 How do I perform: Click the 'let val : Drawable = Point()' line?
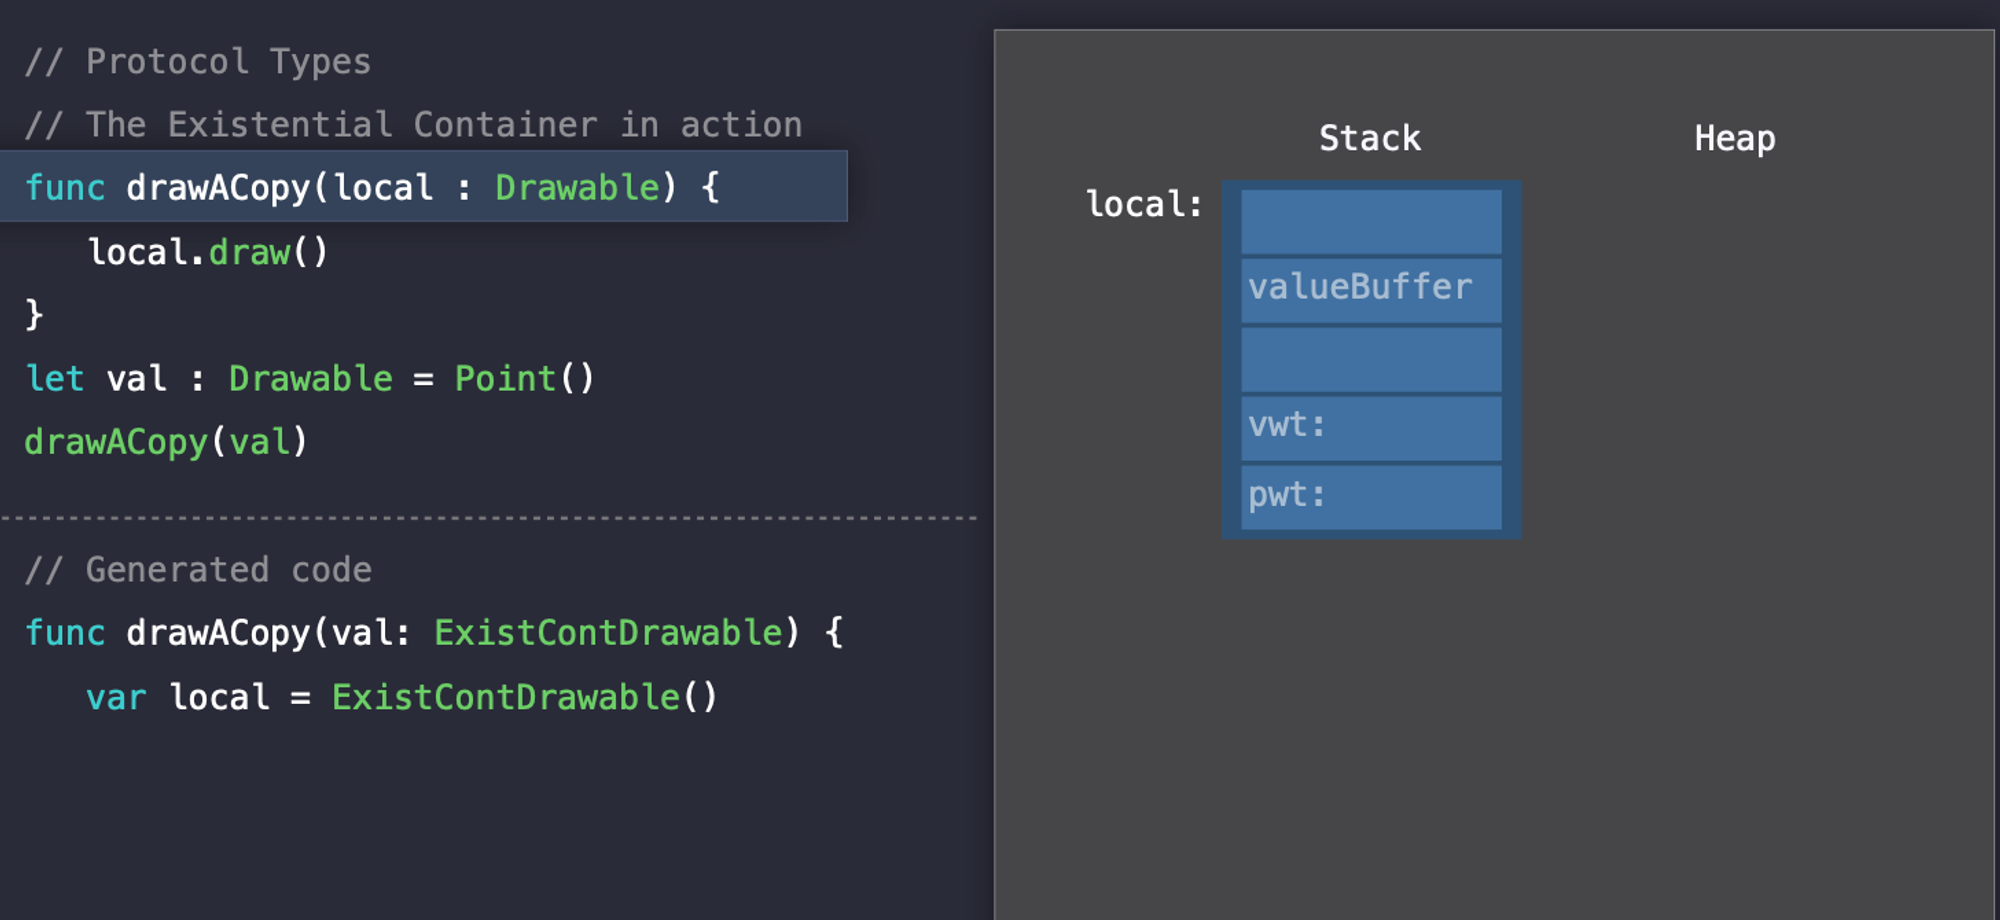point(310,379)
